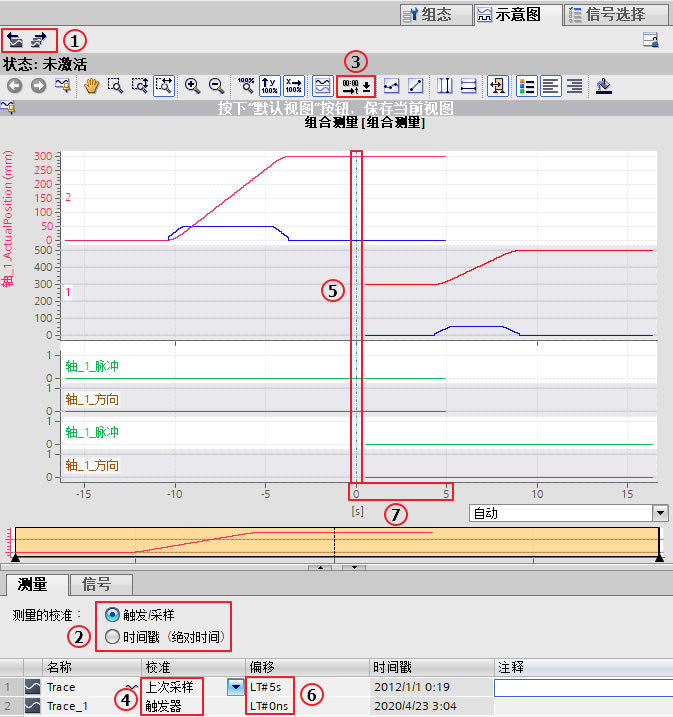Image resolution: width=673 pixels, height=717 pixels.
Task: Click the orange overview navigation strip
Action: [x=337, y=542]
